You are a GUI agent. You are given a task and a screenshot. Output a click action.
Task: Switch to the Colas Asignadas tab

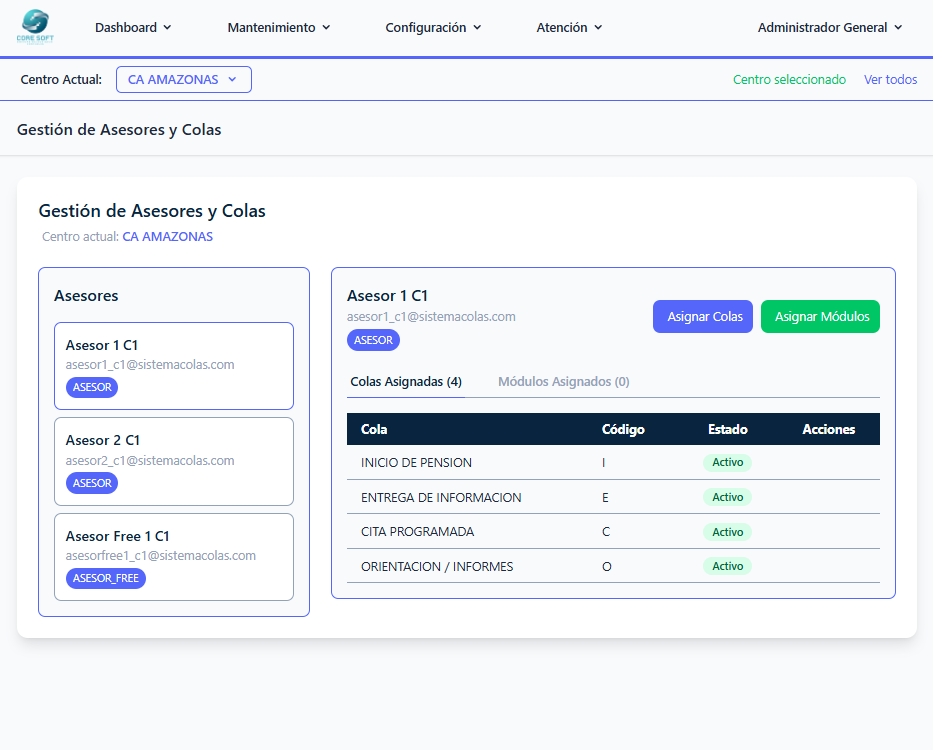(x=406, y=382)
